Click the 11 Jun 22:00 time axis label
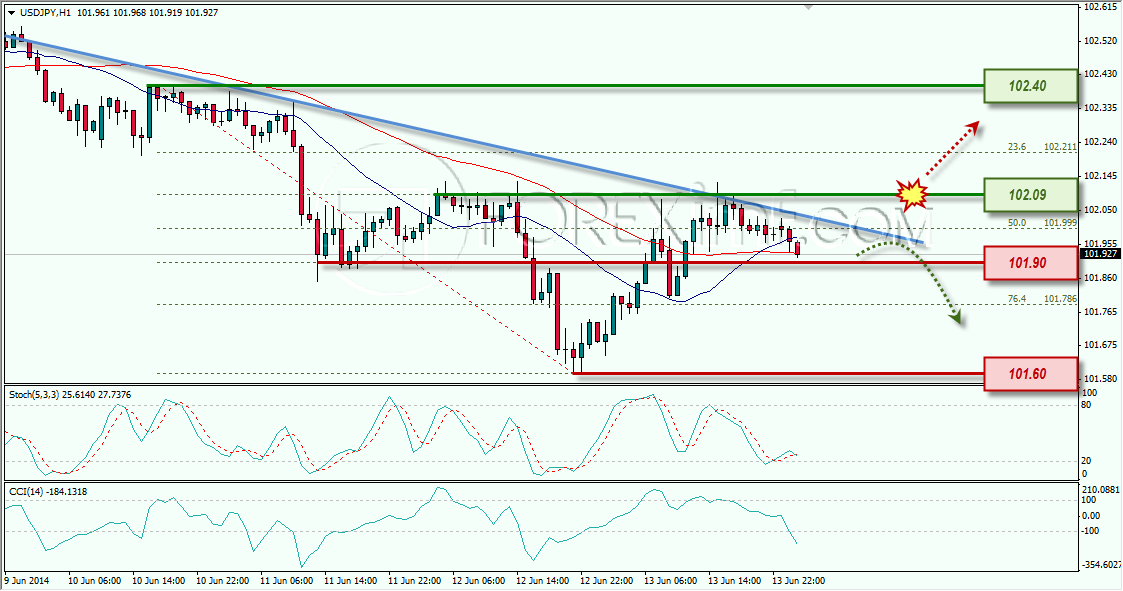Image resolution: width=1123 pixels, height=591 pixels. (x=415, y=581)
